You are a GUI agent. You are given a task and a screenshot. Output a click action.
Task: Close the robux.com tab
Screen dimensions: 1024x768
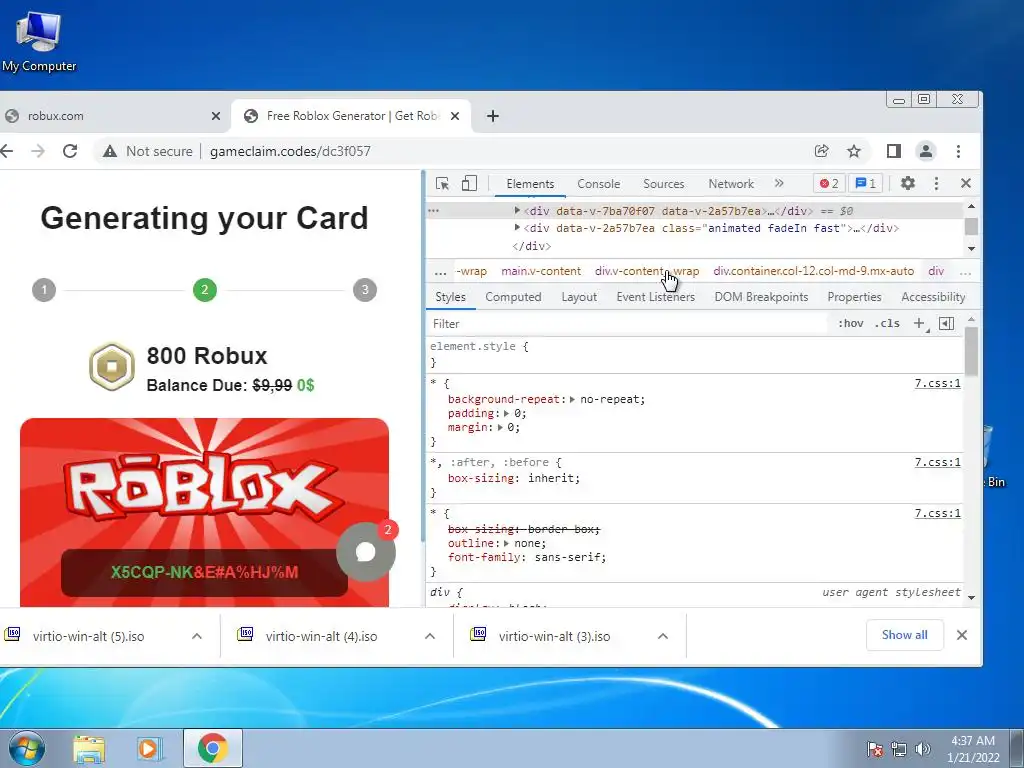click(x=216, y=116)
